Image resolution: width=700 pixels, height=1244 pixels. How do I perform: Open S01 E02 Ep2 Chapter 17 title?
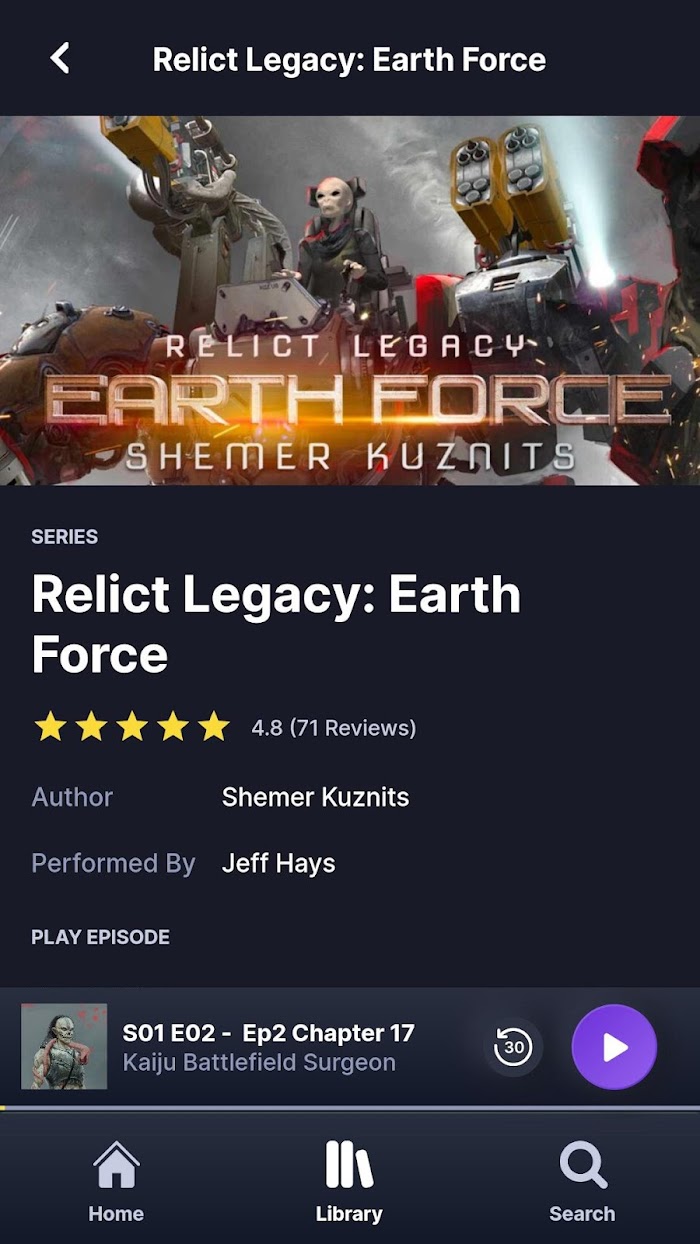tap(268, 1033)
